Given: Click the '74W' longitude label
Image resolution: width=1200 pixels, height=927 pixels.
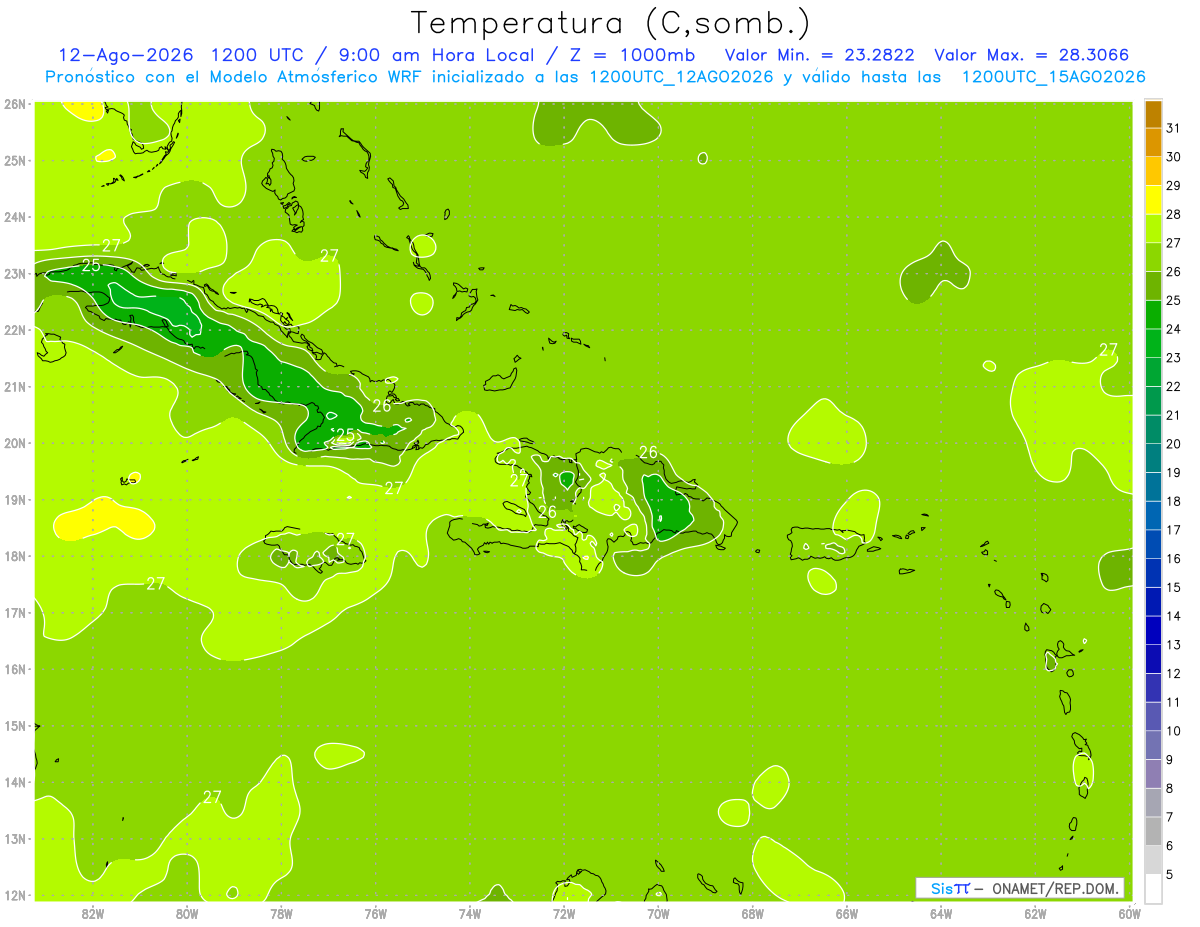Looking at the screenshot, I should coord(470,913).
